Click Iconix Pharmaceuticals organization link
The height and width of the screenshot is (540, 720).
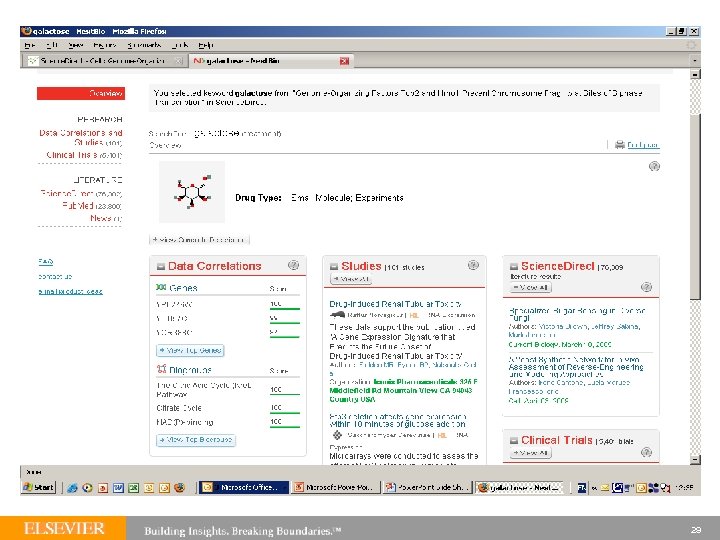tap(403, 390)
